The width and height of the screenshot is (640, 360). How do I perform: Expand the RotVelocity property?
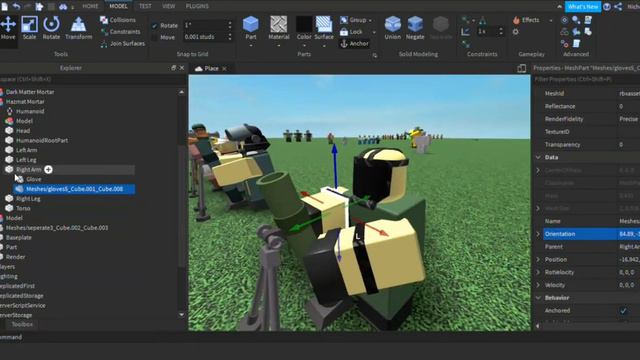pyautogui.click(x=538, y=272)
